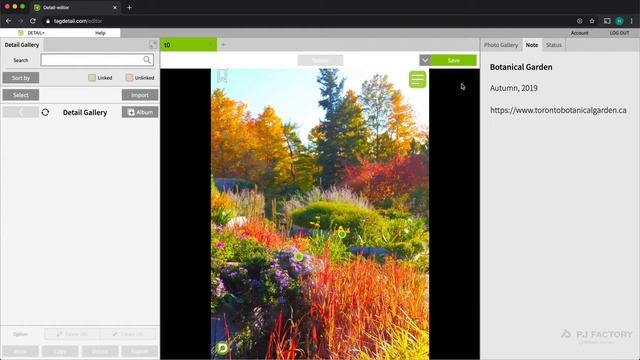Toggle the Unlinked filter checkbox
This screenshot has width=640, height=360.
129,78
